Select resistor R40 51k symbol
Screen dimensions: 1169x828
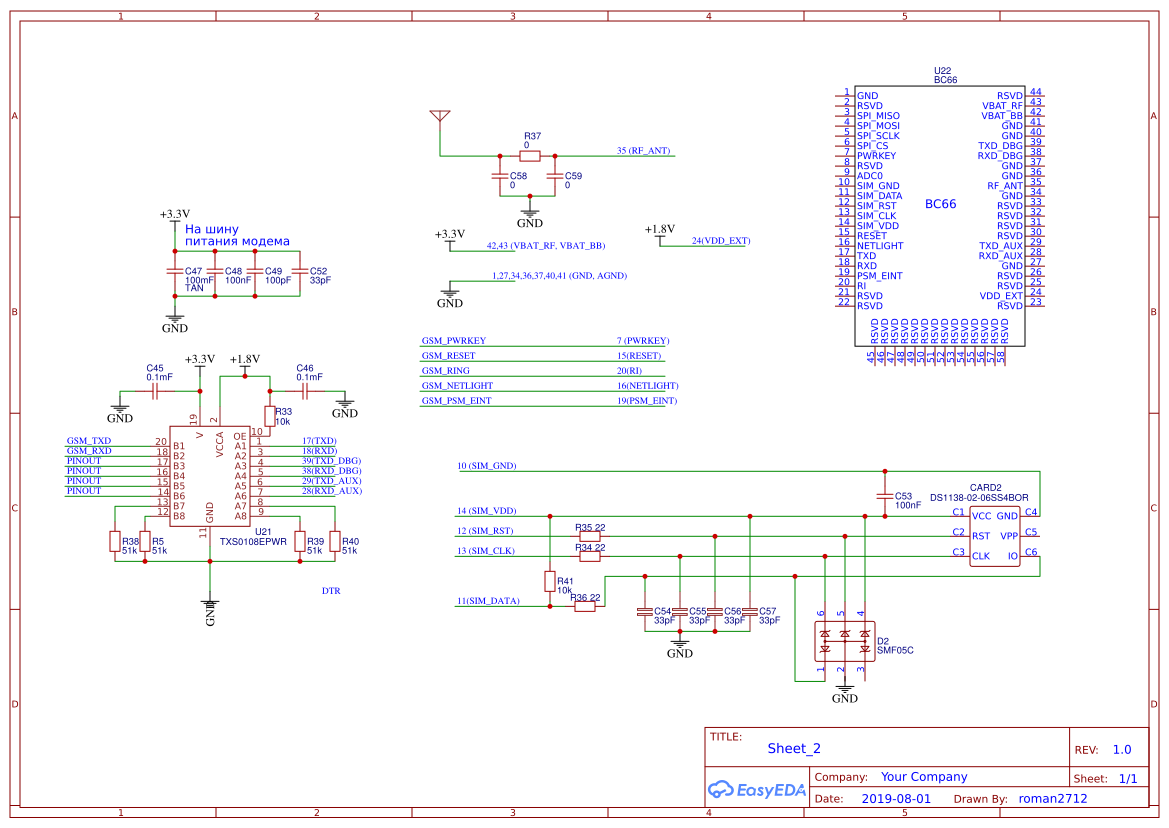tap(335, 541)
